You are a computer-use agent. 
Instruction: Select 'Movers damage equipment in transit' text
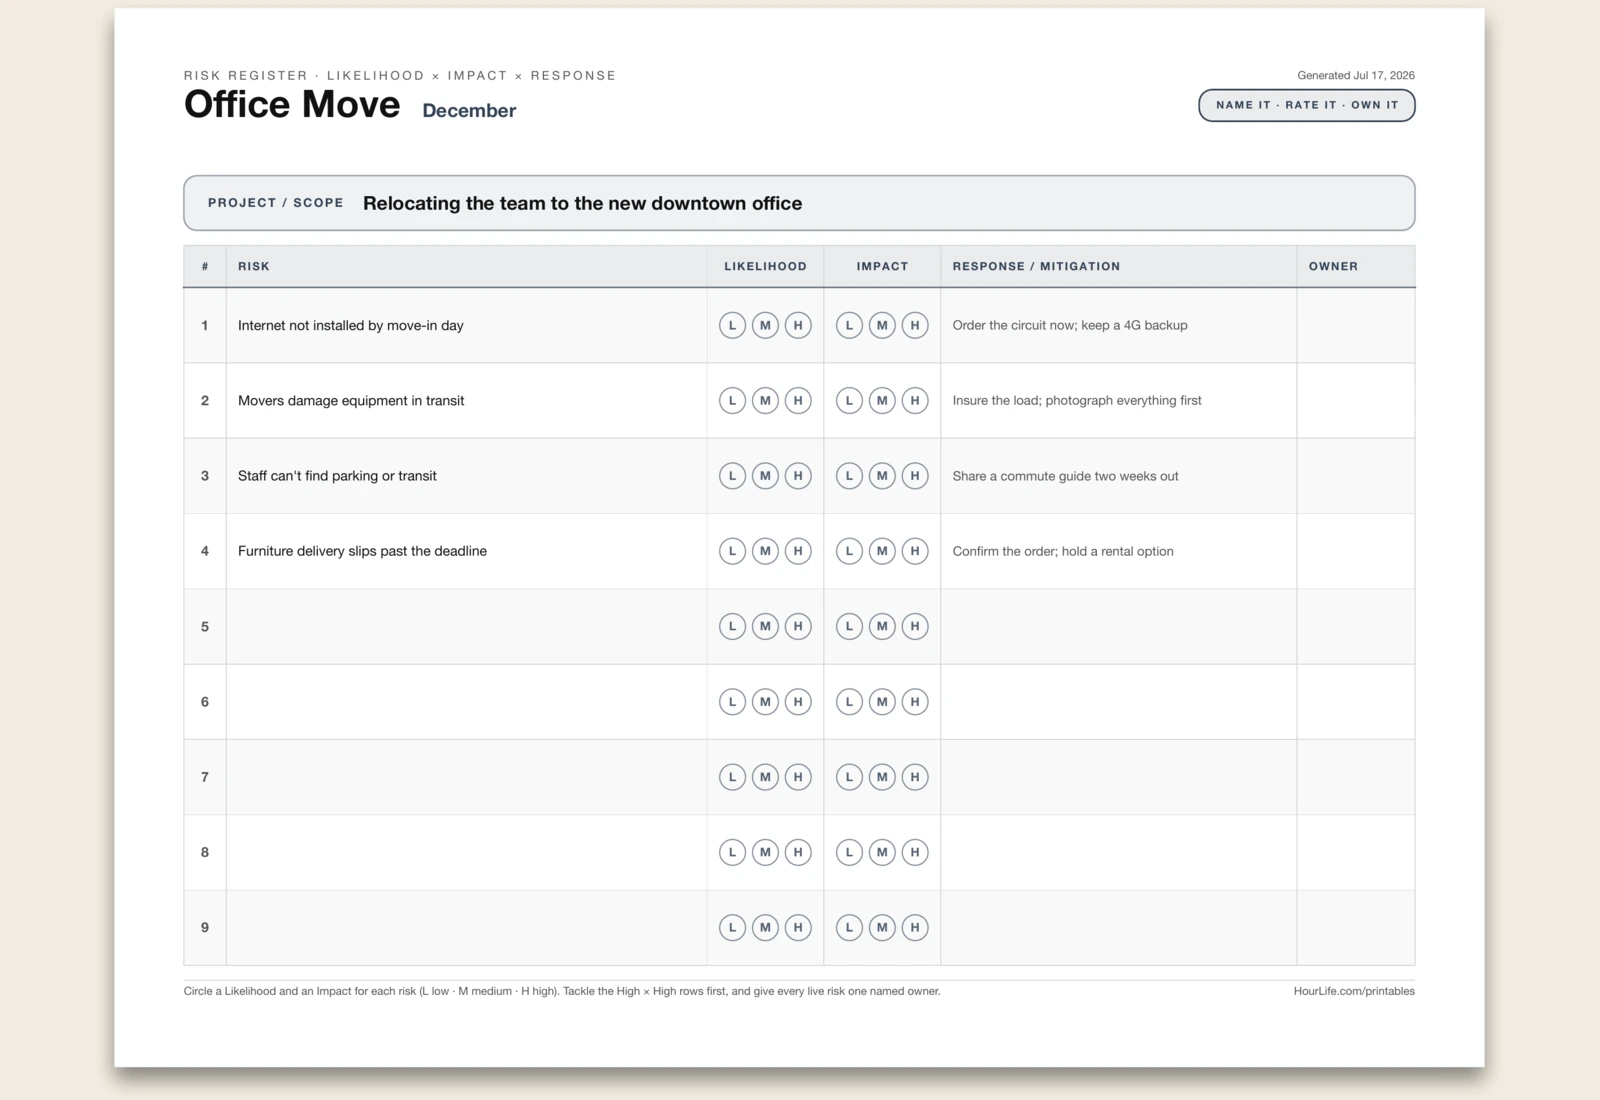[x=351, y=400]
